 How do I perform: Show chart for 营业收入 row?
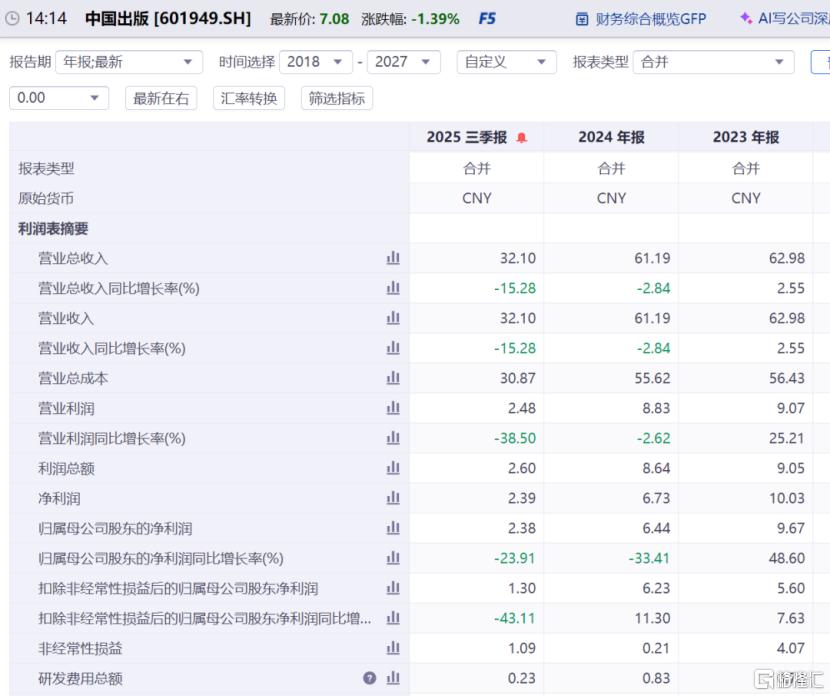point(393,318)
